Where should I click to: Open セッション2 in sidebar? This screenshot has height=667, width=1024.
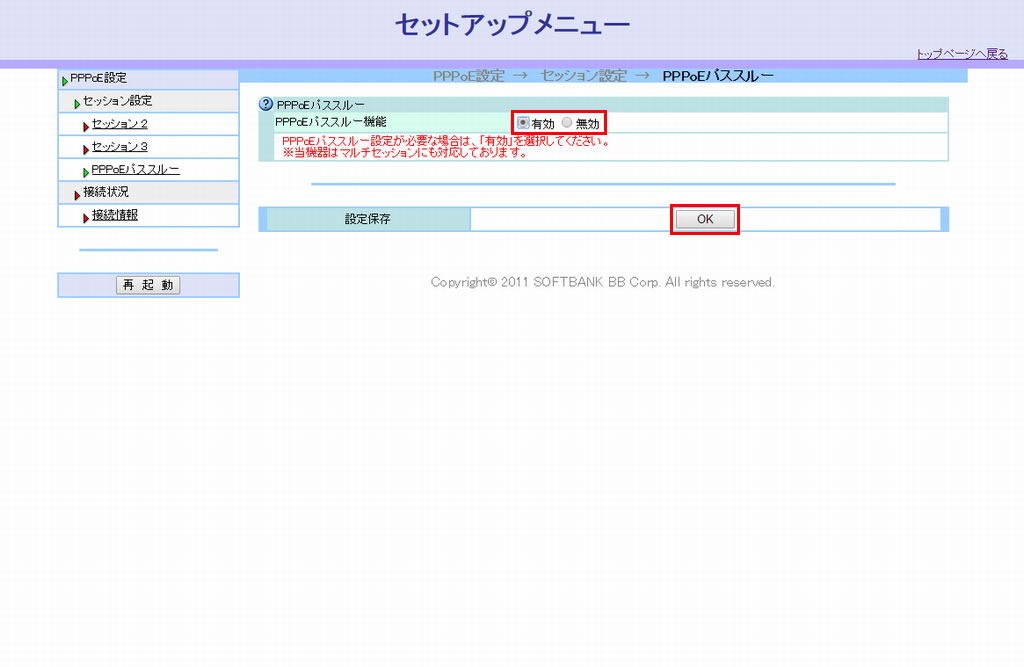[x=120, y=123]
